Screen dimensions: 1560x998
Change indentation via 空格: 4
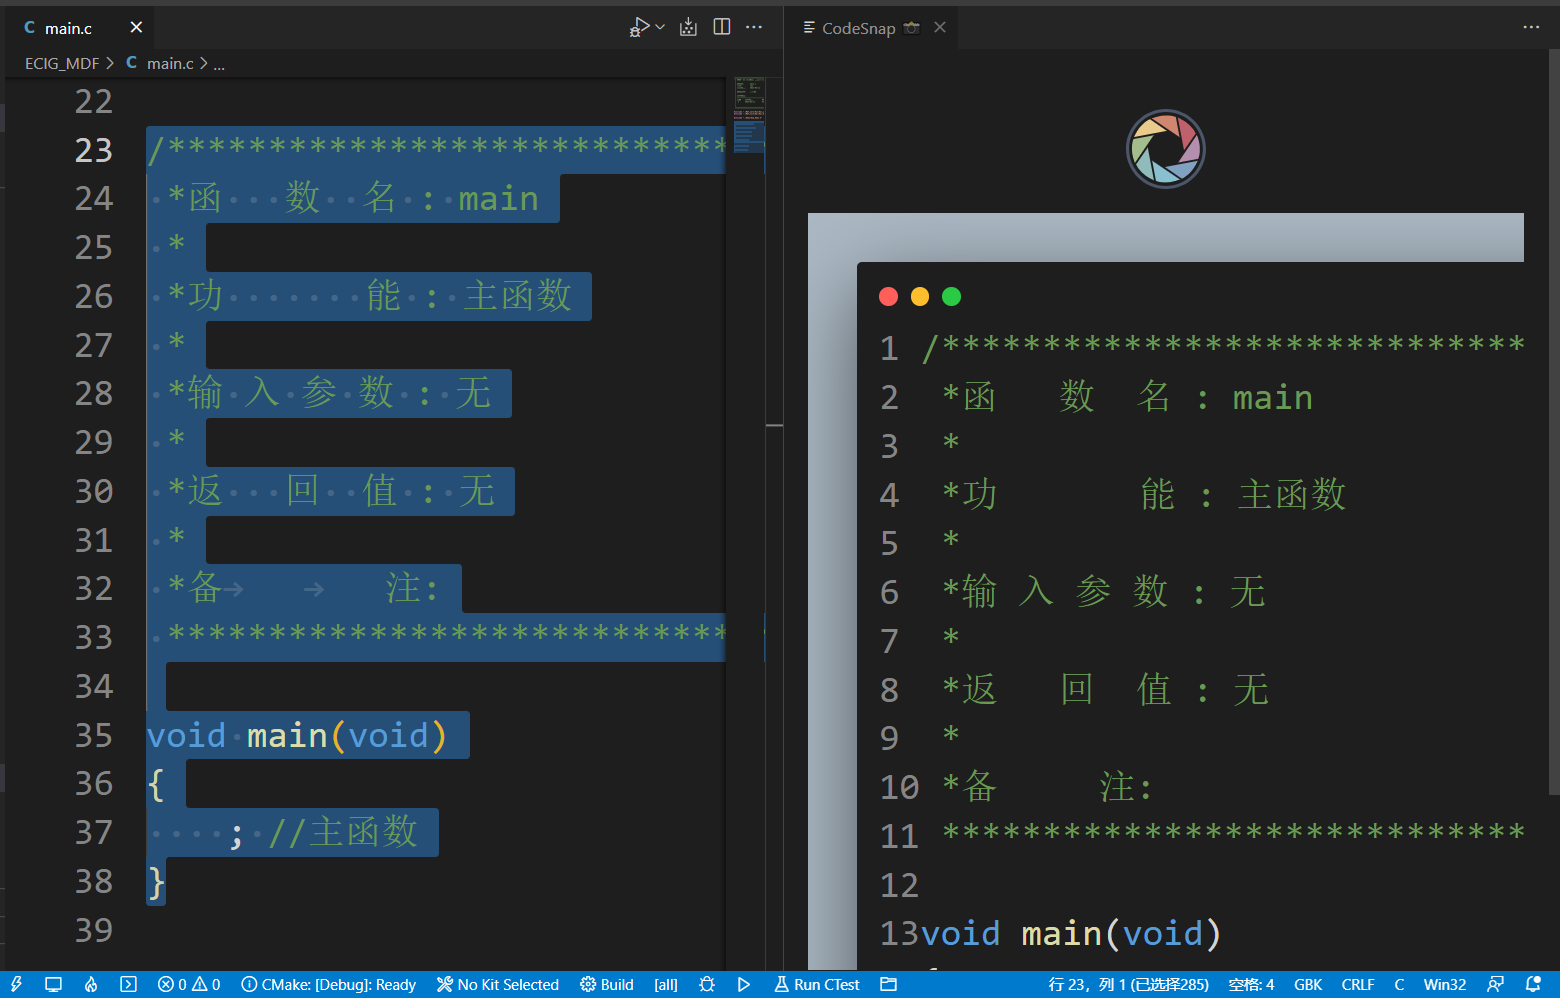tap(1251, 984)
